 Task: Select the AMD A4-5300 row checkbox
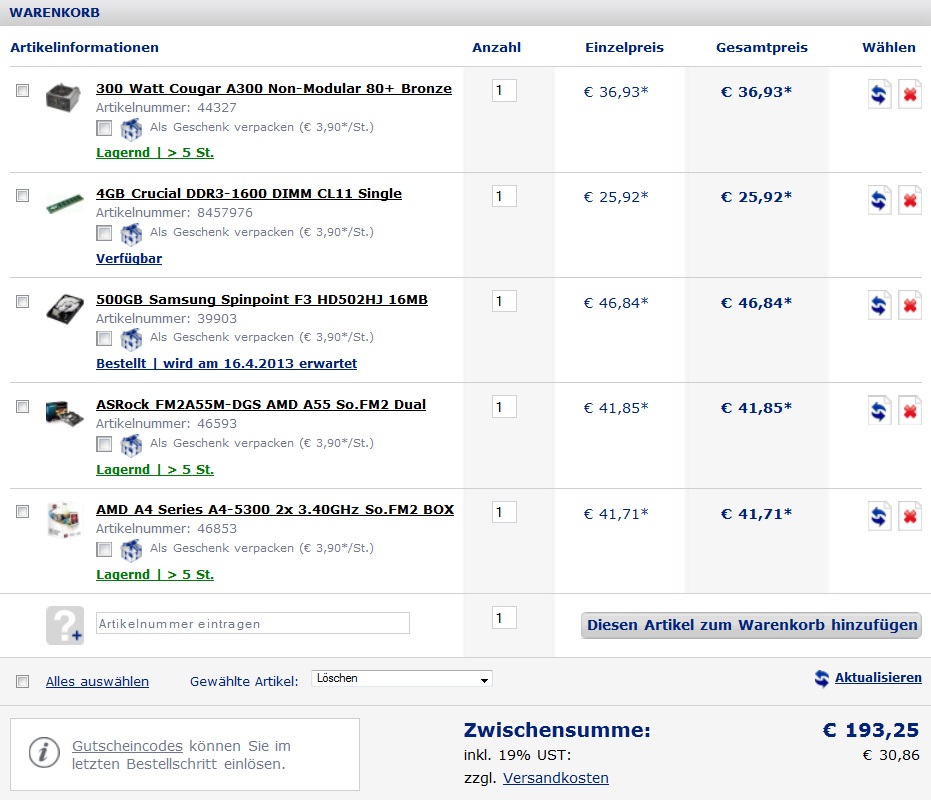point(23,511)
